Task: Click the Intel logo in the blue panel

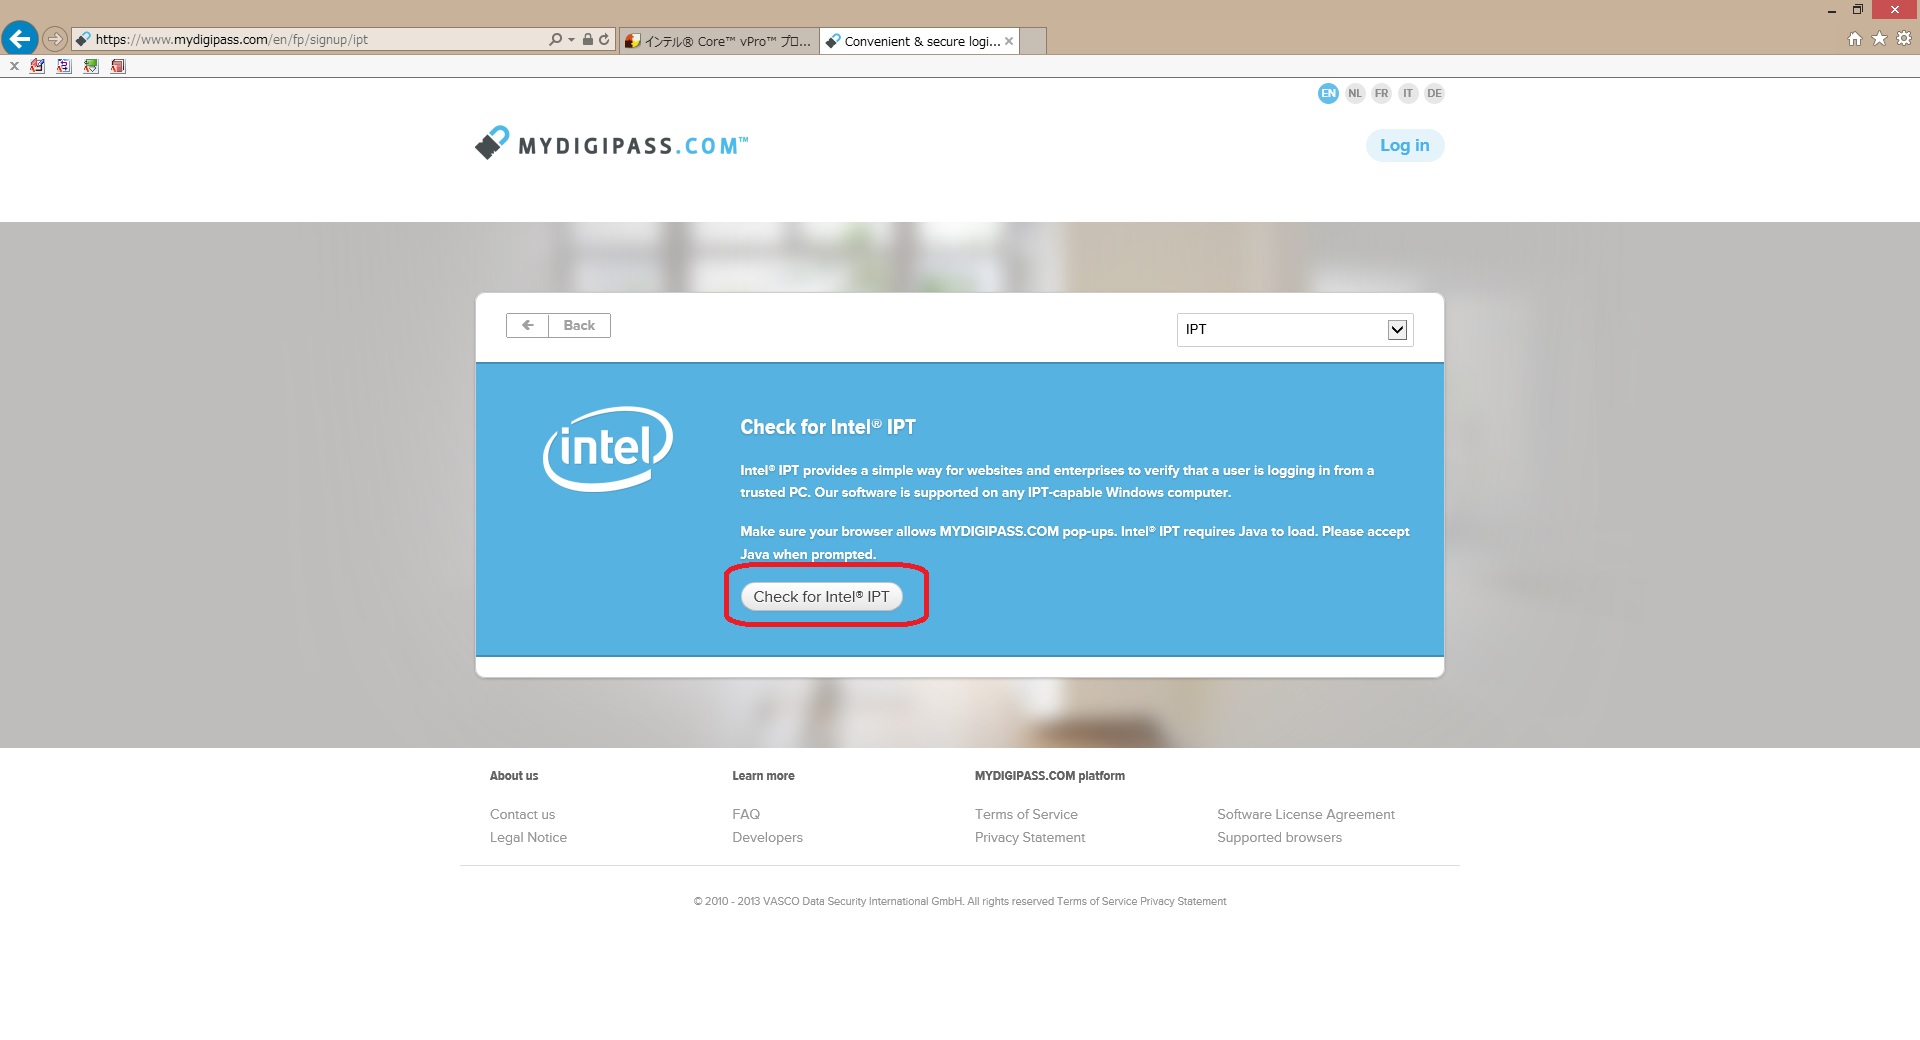Action: pos(608,448)
